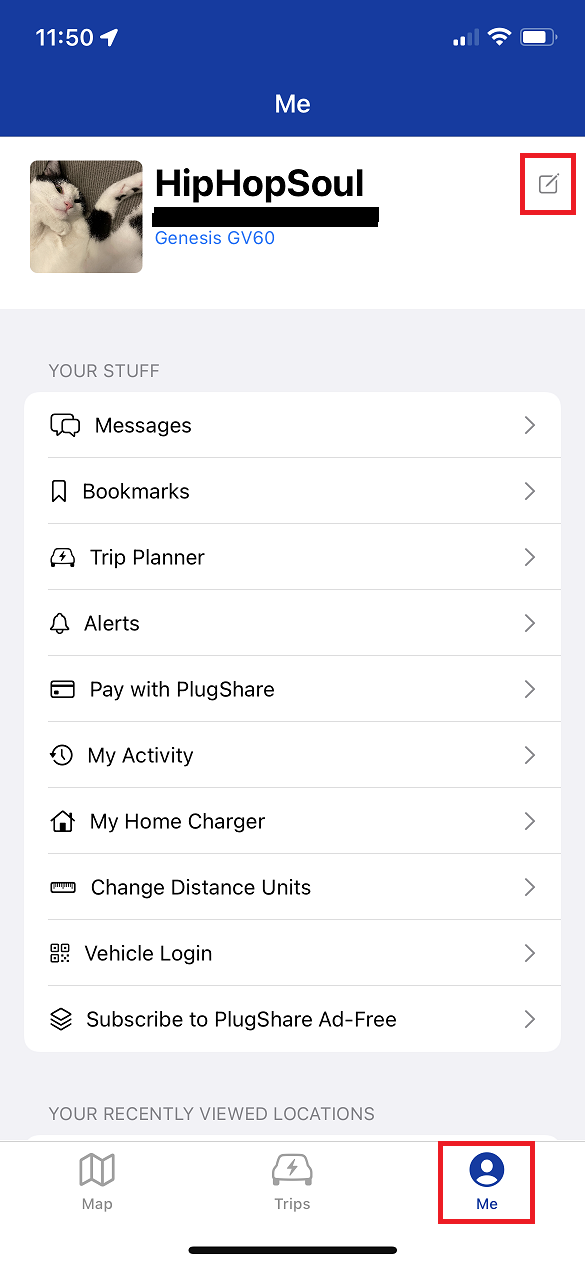Tap the Bookmarks ribbon icon
Image resolution: width=585 pixels, height=1266 pixels.
59,491
